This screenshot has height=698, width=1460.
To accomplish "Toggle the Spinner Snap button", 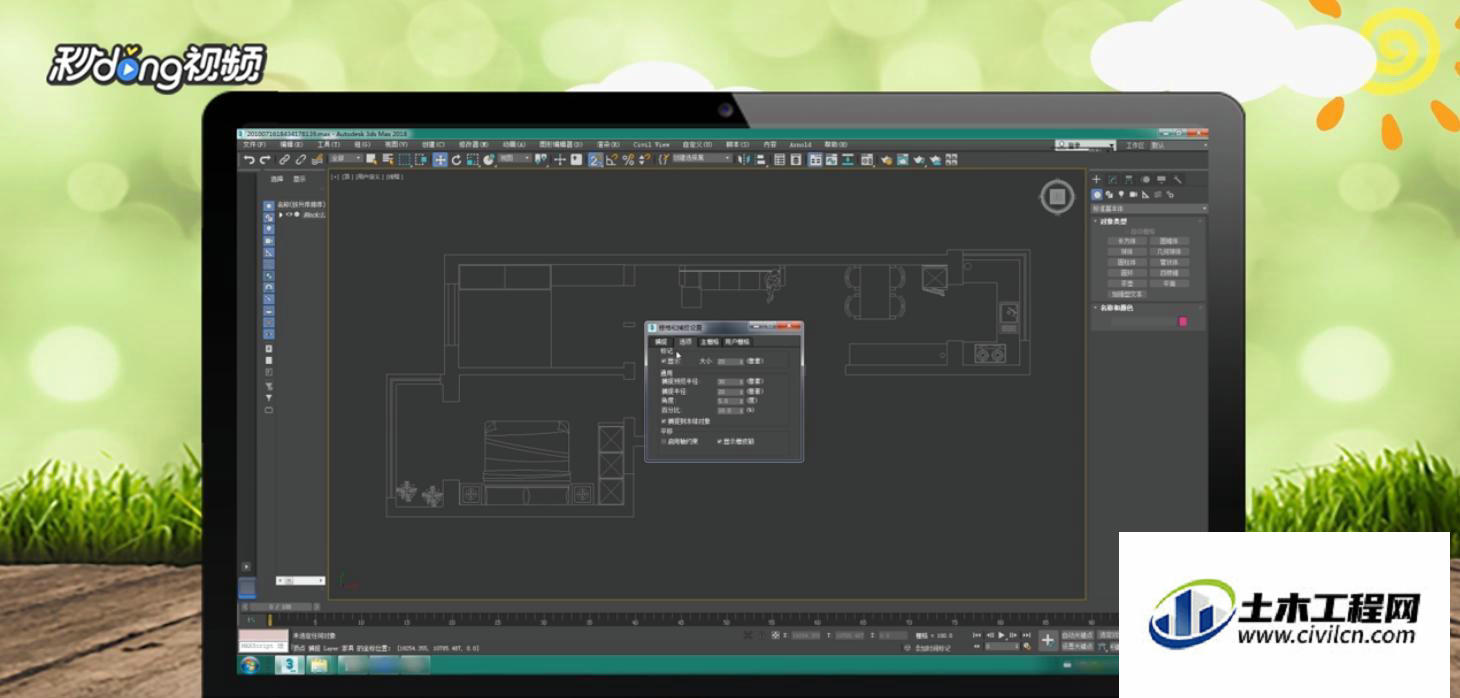I will tap(645, 159).
